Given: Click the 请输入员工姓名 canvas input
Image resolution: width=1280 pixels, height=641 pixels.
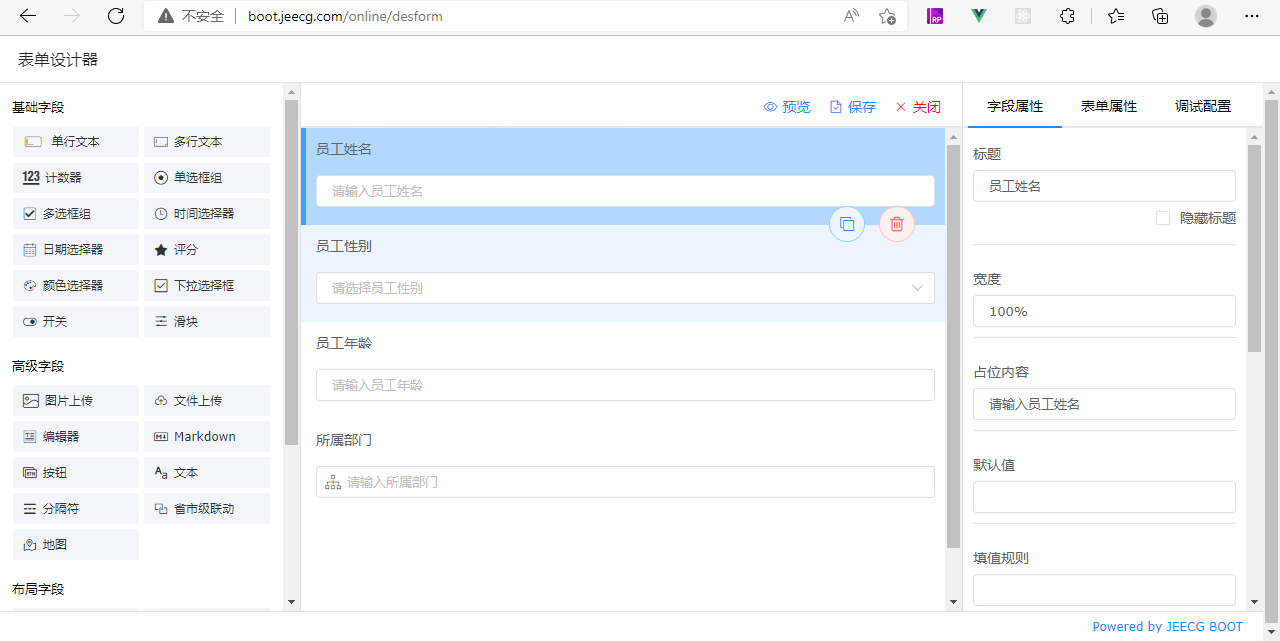Looking at the screenshot, I should pos(625,191).
